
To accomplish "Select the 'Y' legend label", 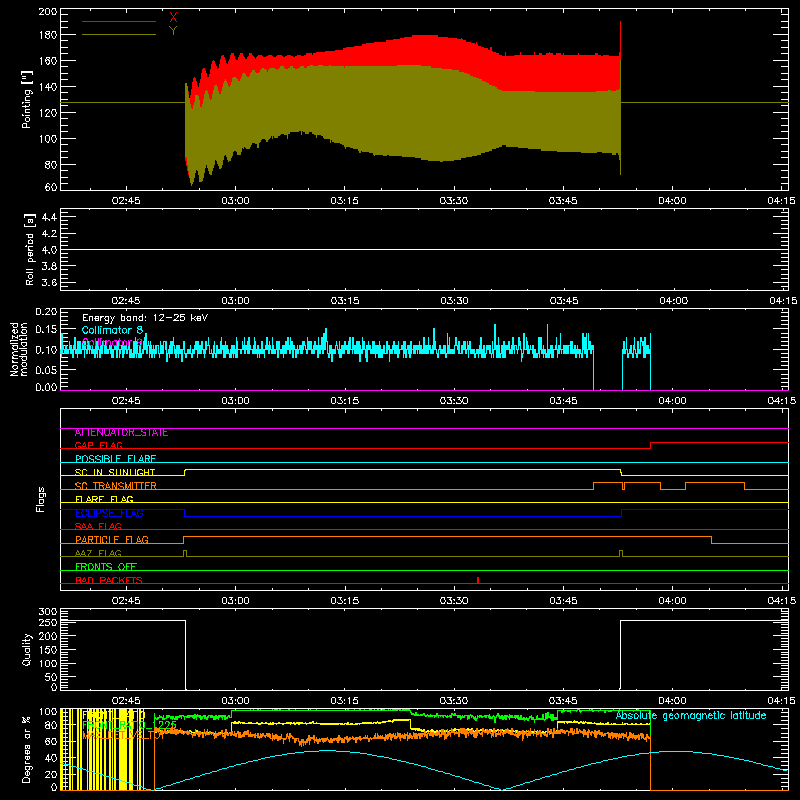I will 173,31.
